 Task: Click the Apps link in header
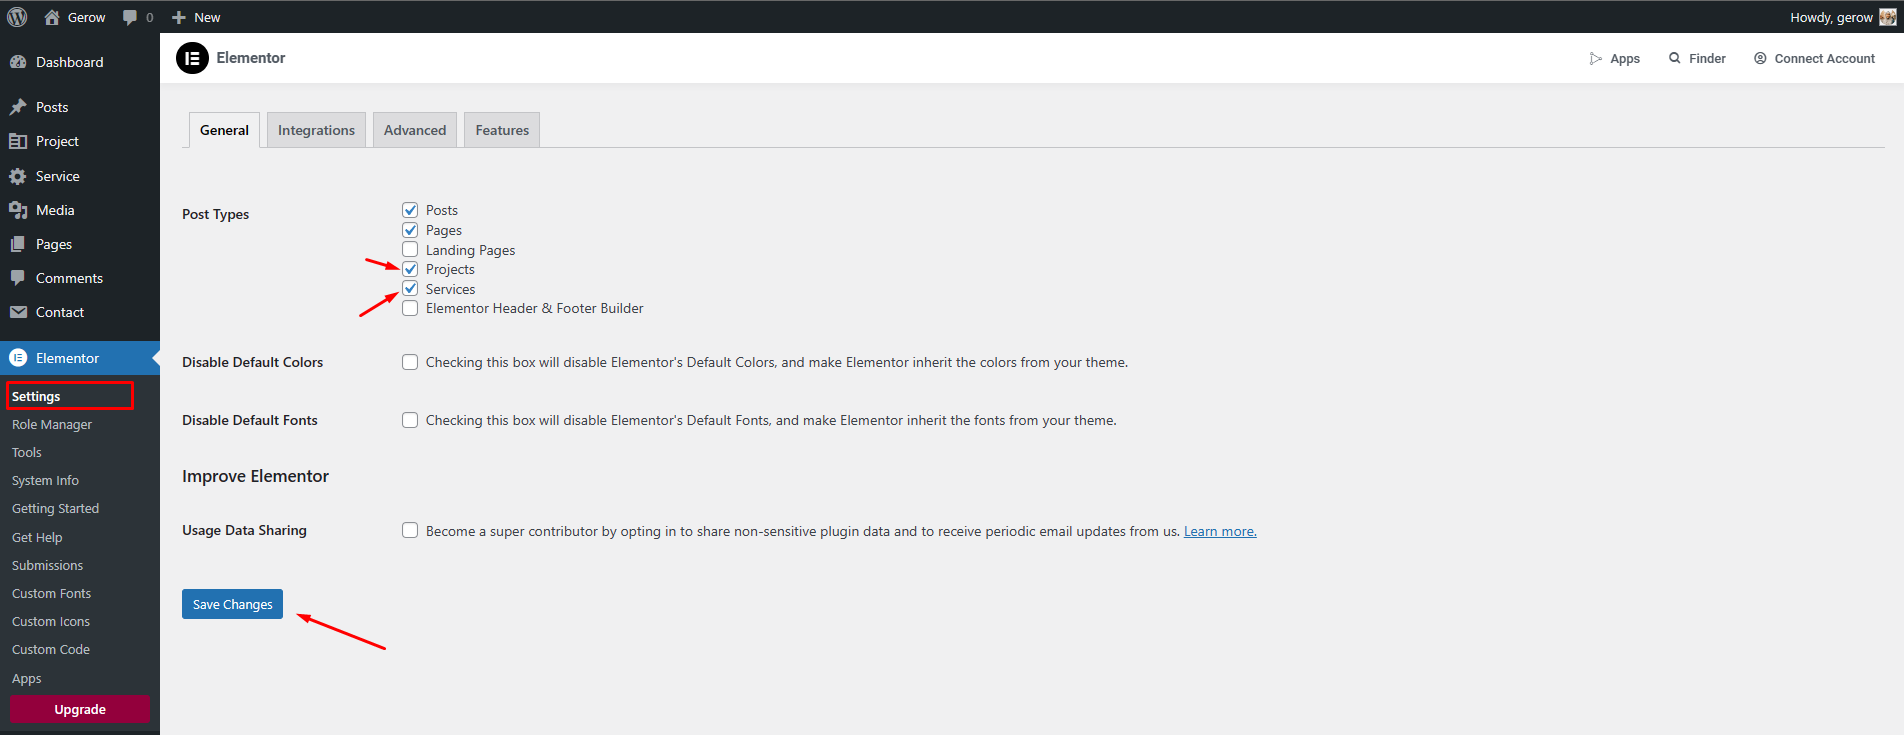pyautogui.click(x=1625, y=59)
